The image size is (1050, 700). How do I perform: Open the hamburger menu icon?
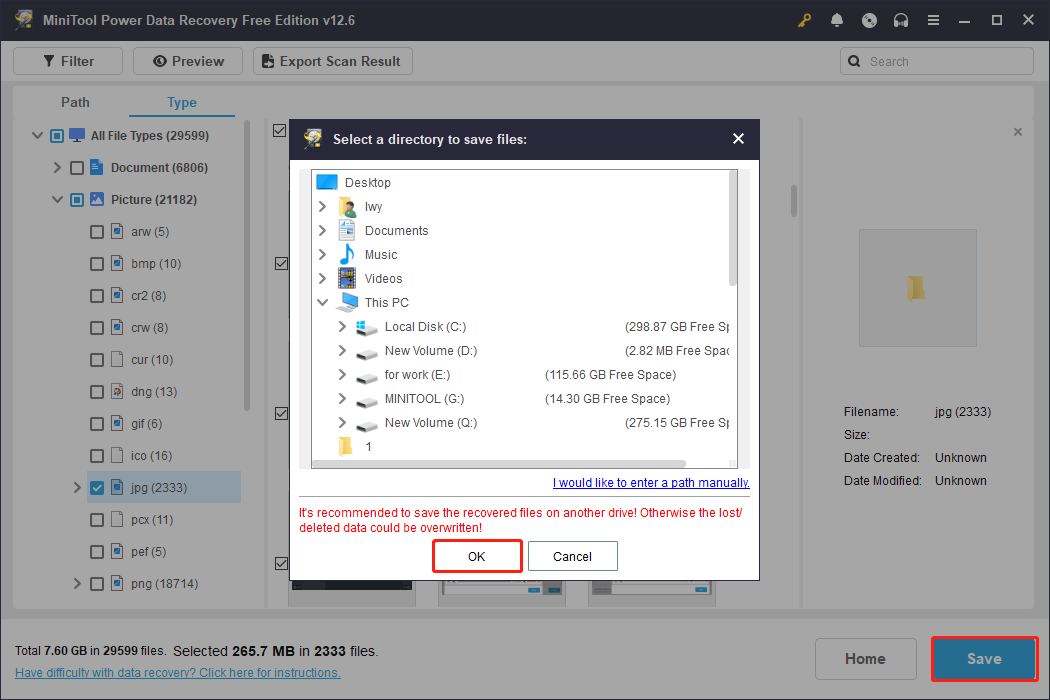933,20
